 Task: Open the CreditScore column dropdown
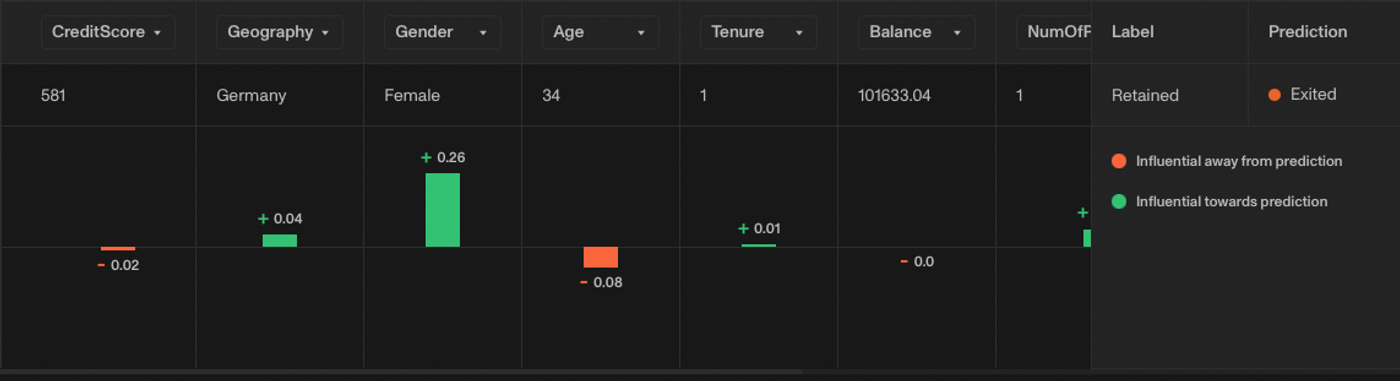(108, 32)
